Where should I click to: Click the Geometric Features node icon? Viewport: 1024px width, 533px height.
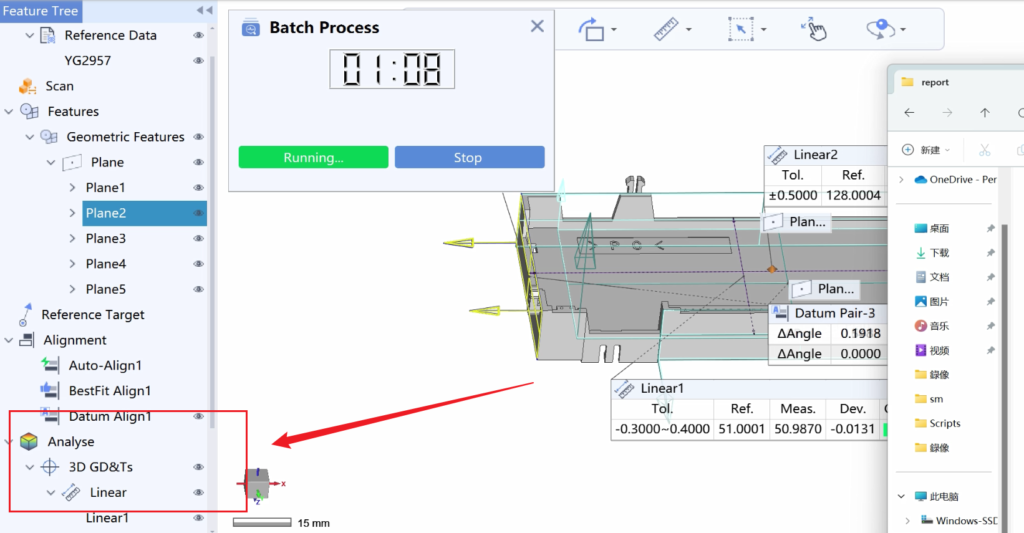(49, 137)
